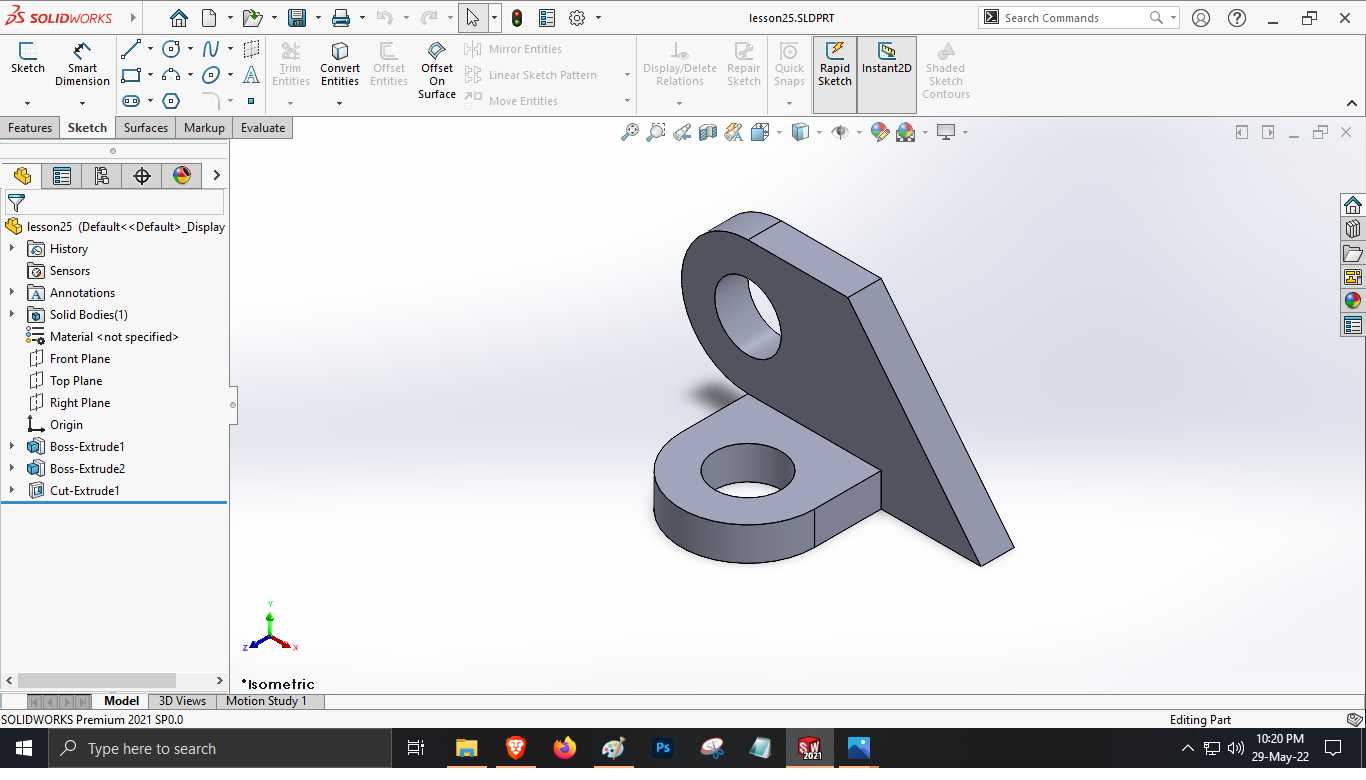Screen dimensions: 1366x780
Task: Select the Polygon sketch tool
Action: 171,101
